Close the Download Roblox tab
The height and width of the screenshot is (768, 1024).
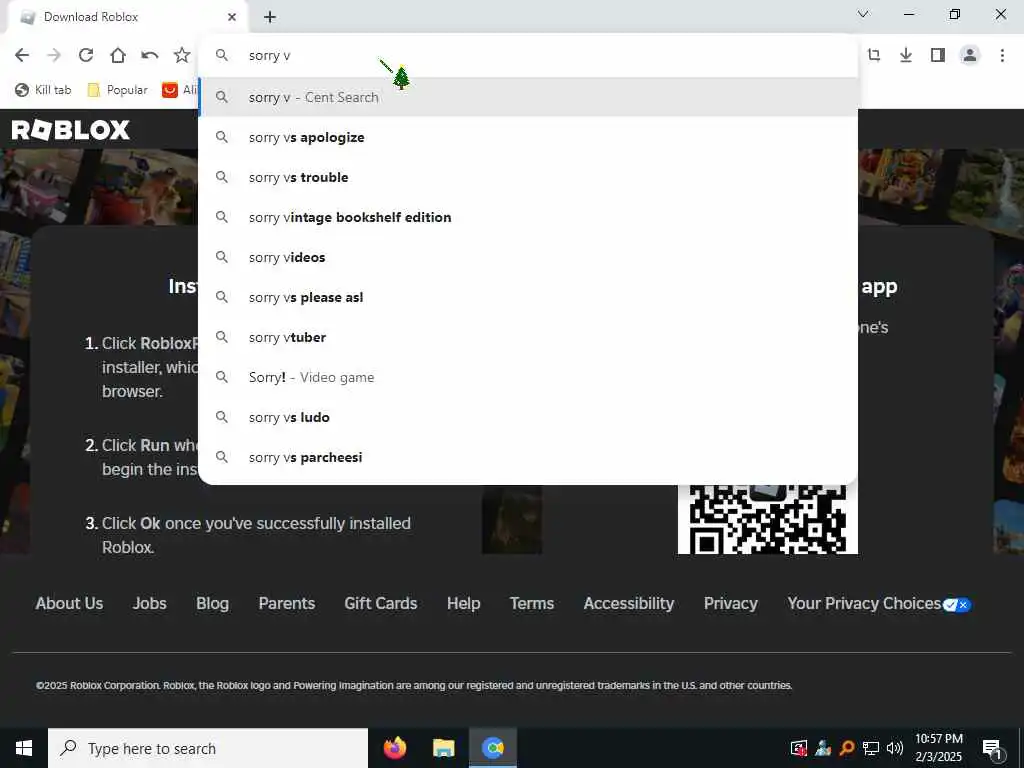point(232,17)
